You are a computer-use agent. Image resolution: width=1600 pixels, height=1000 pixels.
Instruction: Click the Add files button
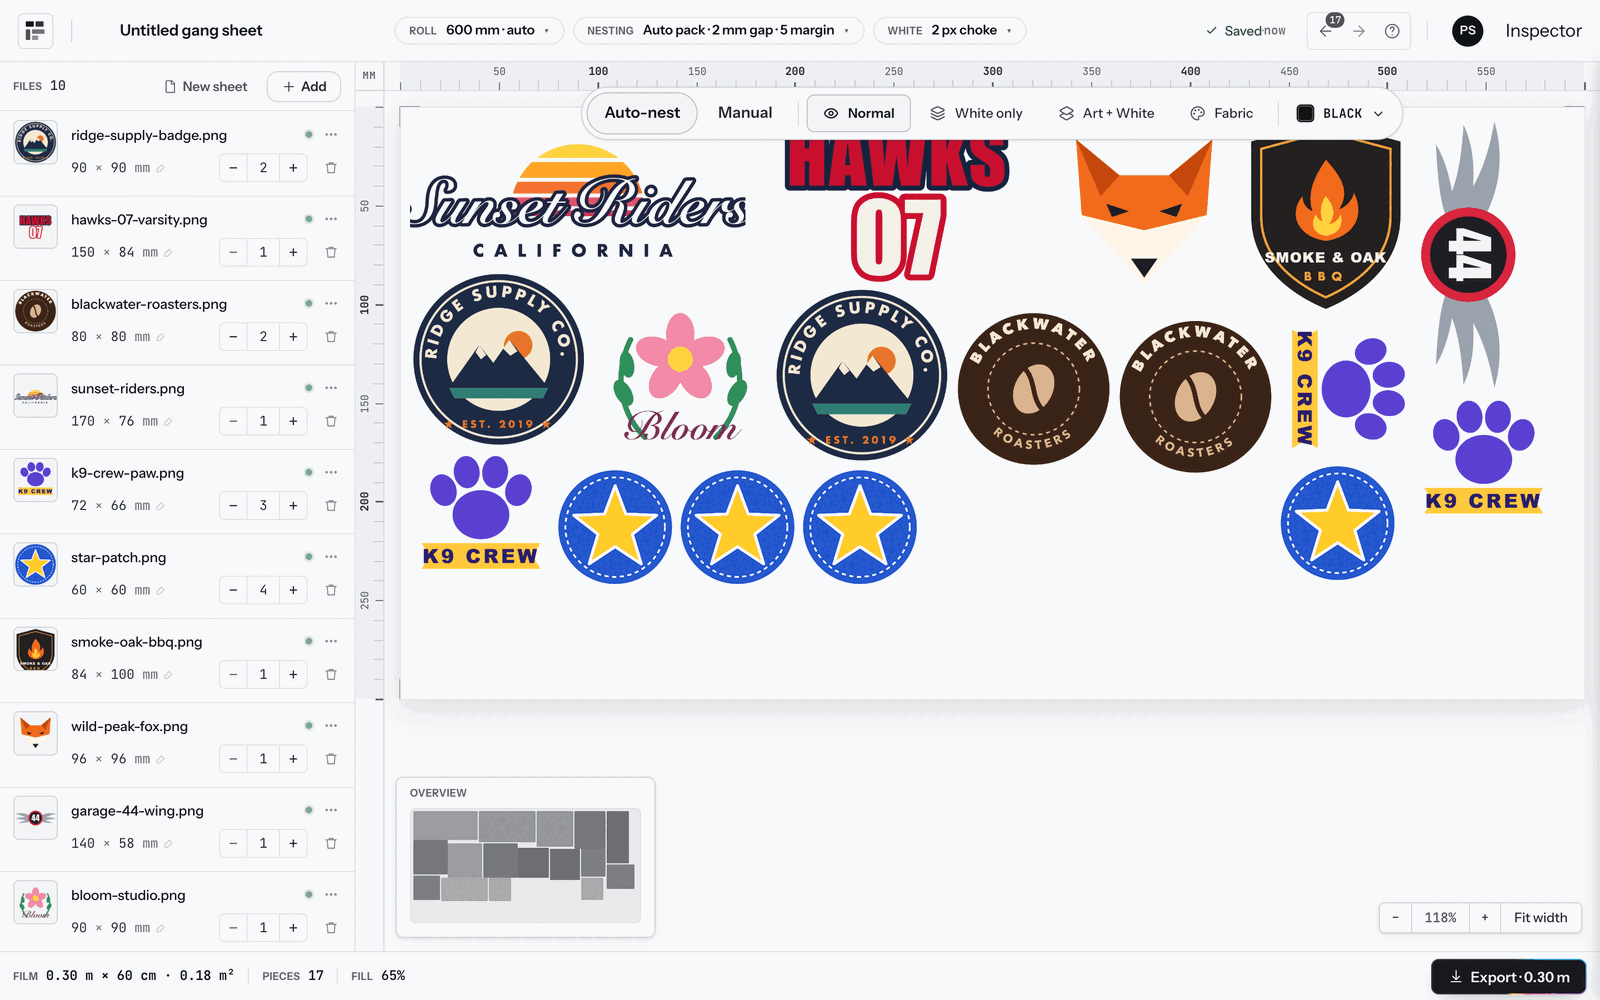(x=304, y=87)
